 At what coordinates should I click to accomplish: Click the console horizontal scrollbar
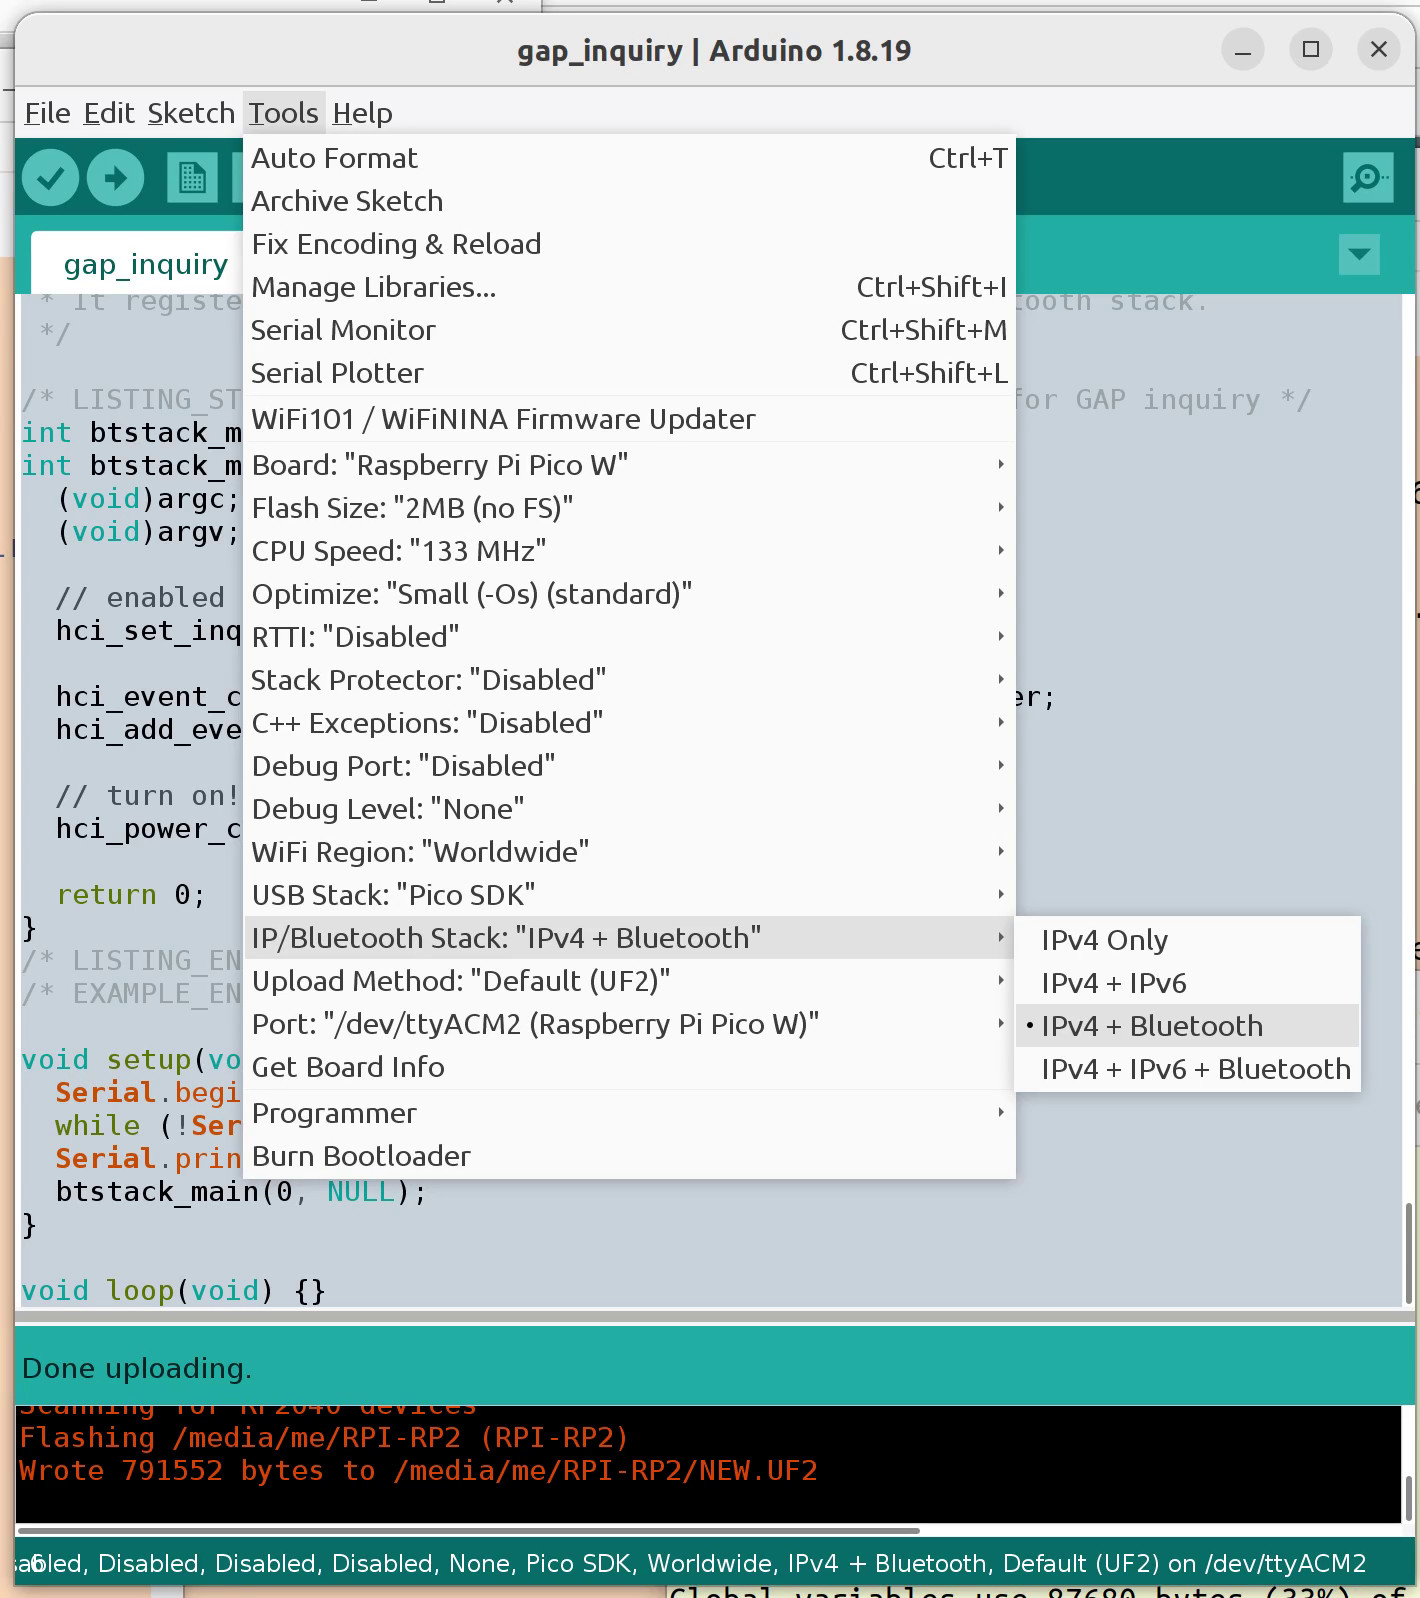(x=468, y=1530)
